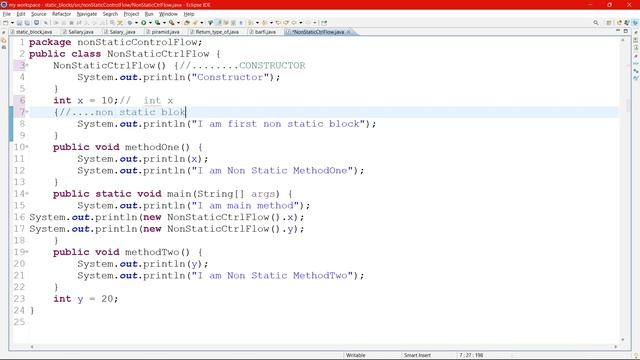Click the 'int y = 20;' line
The height and width of the screenshot is (360, 640).
[86, 299]
